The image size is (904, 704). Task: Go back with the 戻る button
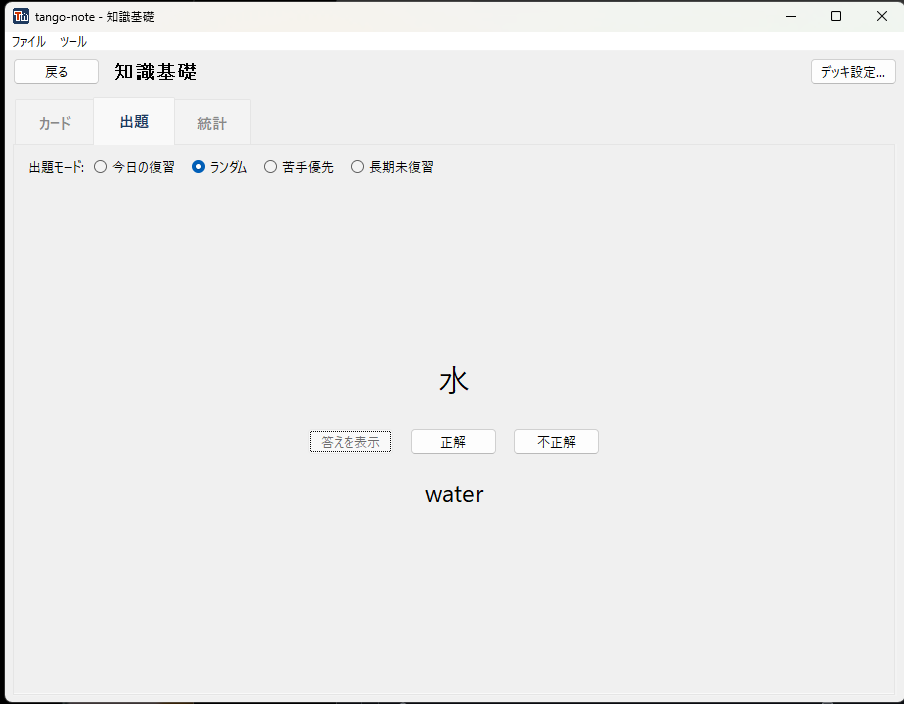[56, 72]
